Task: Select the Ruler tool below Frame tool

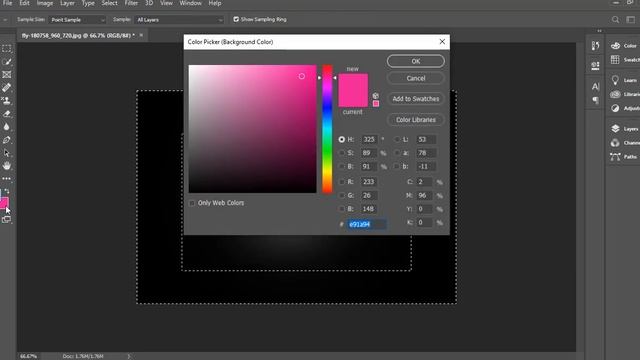Action: [7, 87]
